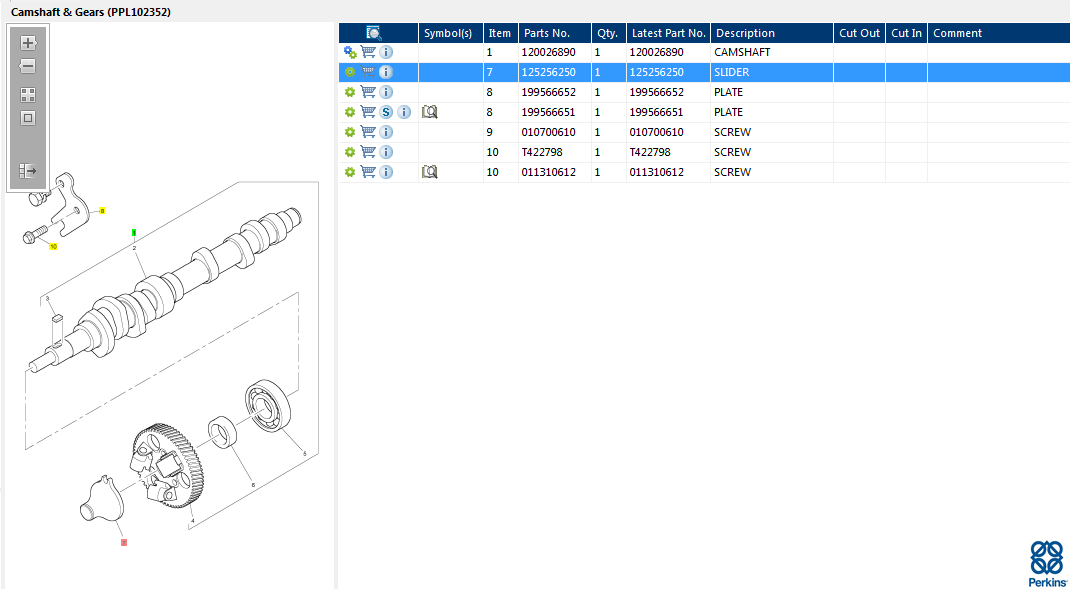Click part number 199566651 in Parts No. column
The height and width of the screenshot is (589, 1070).
[547, 112]
